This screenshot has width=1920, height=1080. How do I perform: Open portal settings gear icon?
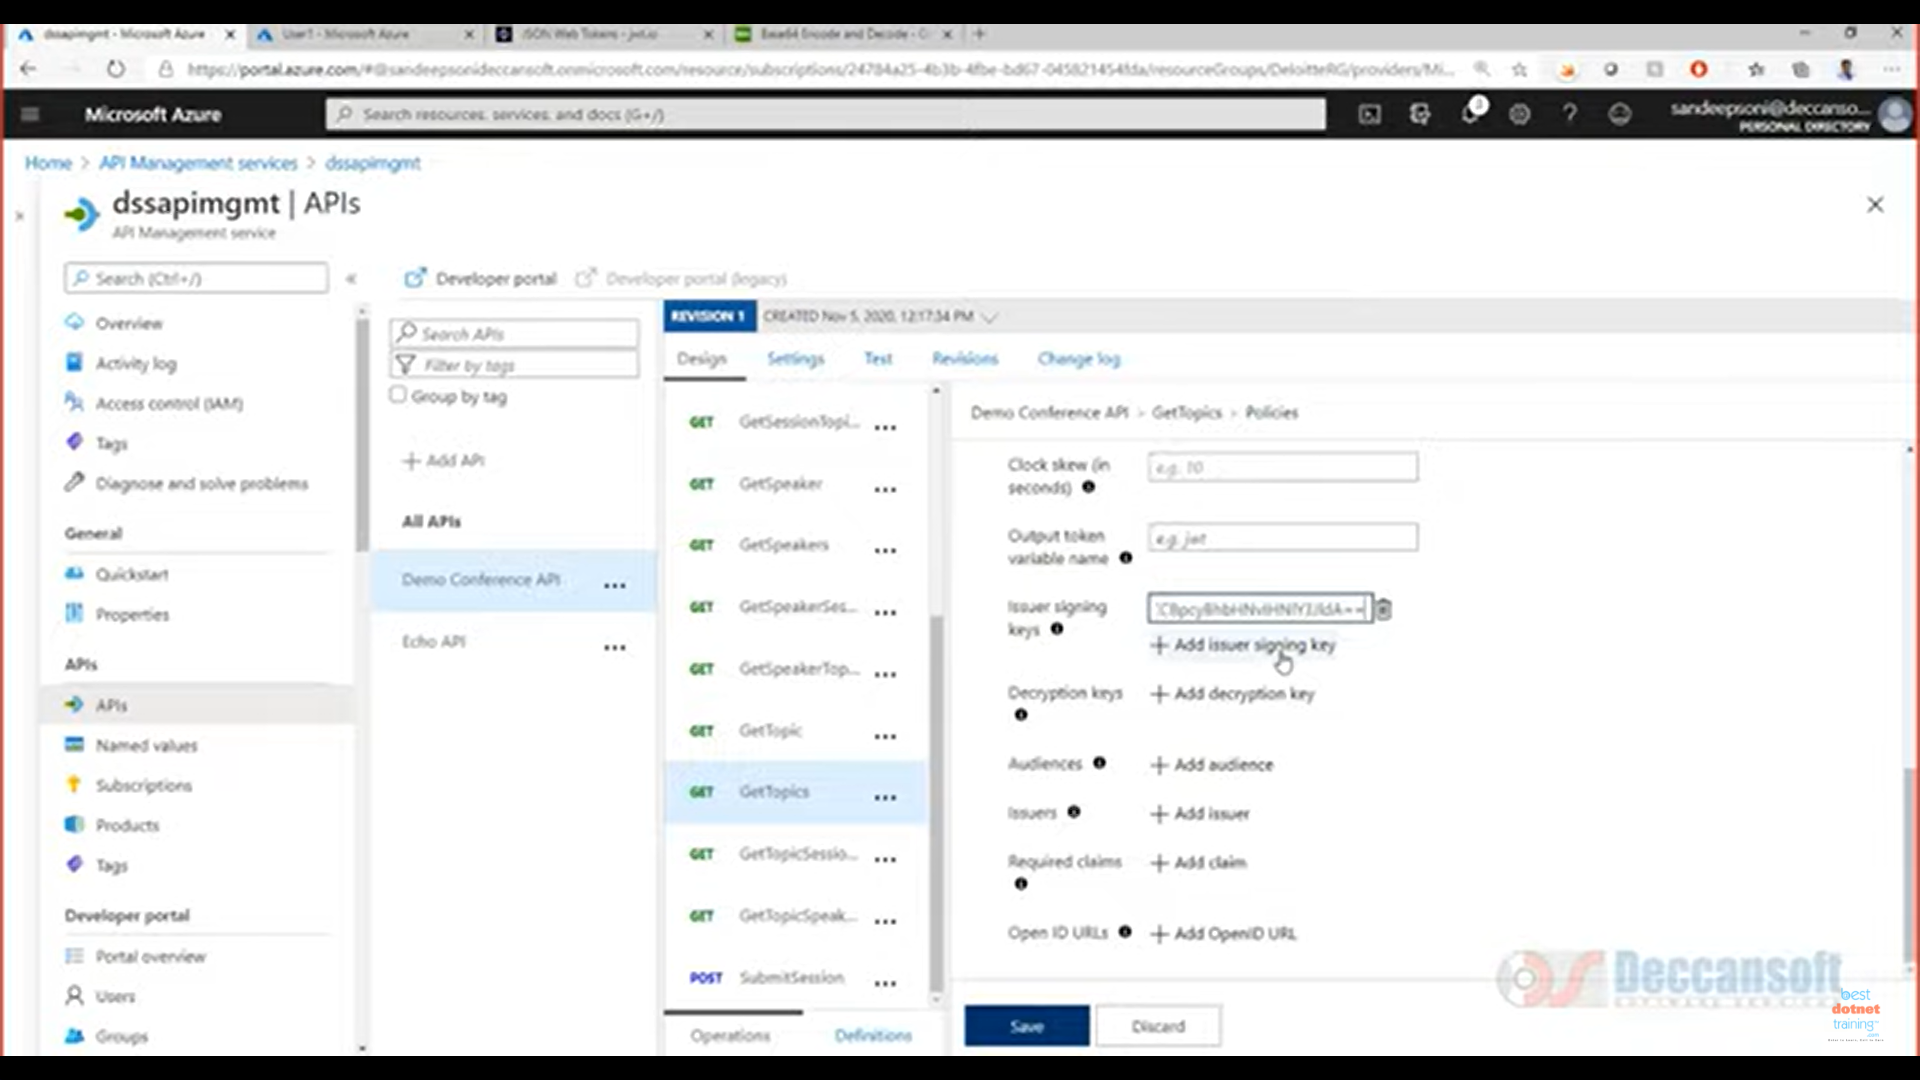pyautogui.click(x=1520, y=115)
